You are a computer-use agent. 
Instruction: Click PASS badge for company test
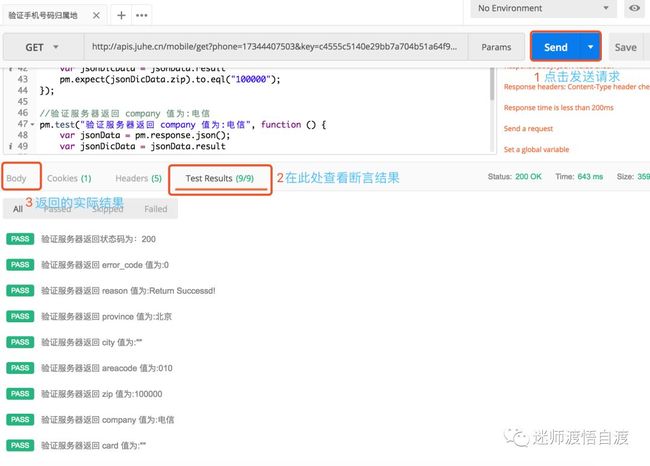coord(20,420)
